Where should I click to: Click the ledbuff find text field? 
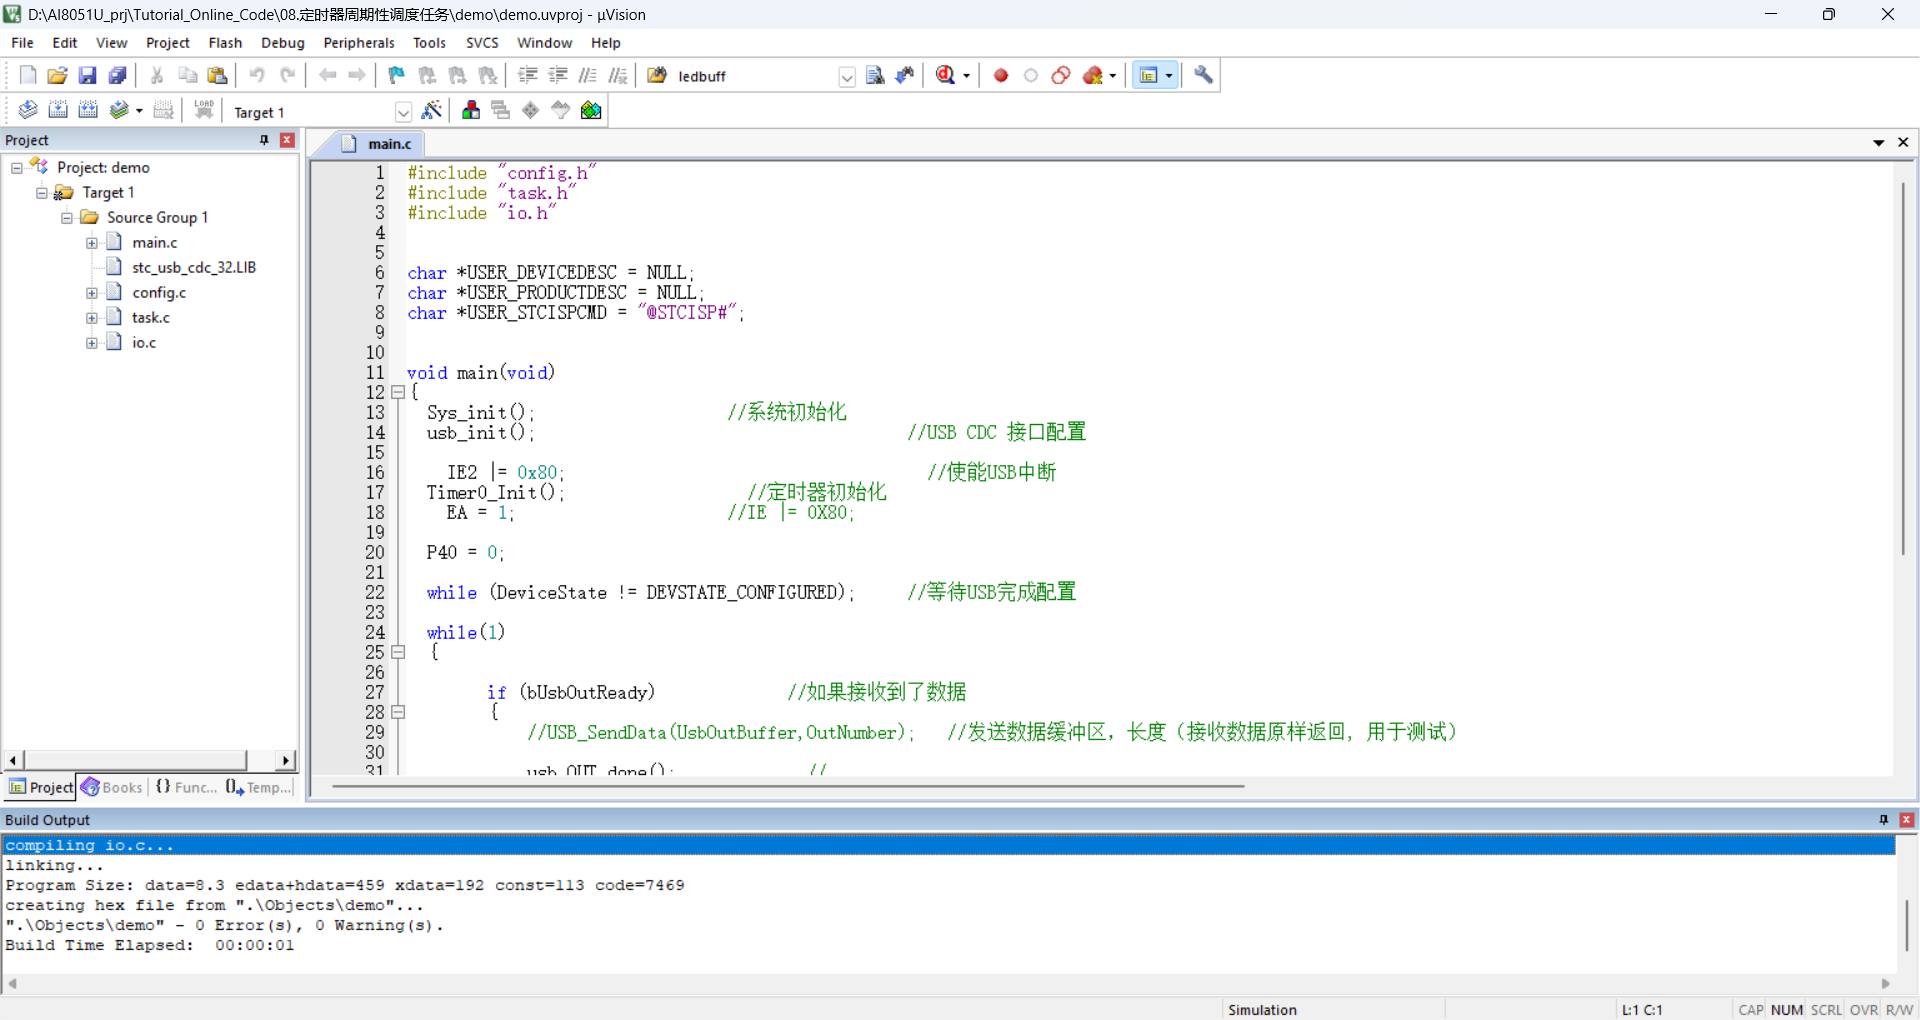tap(755, 77)
